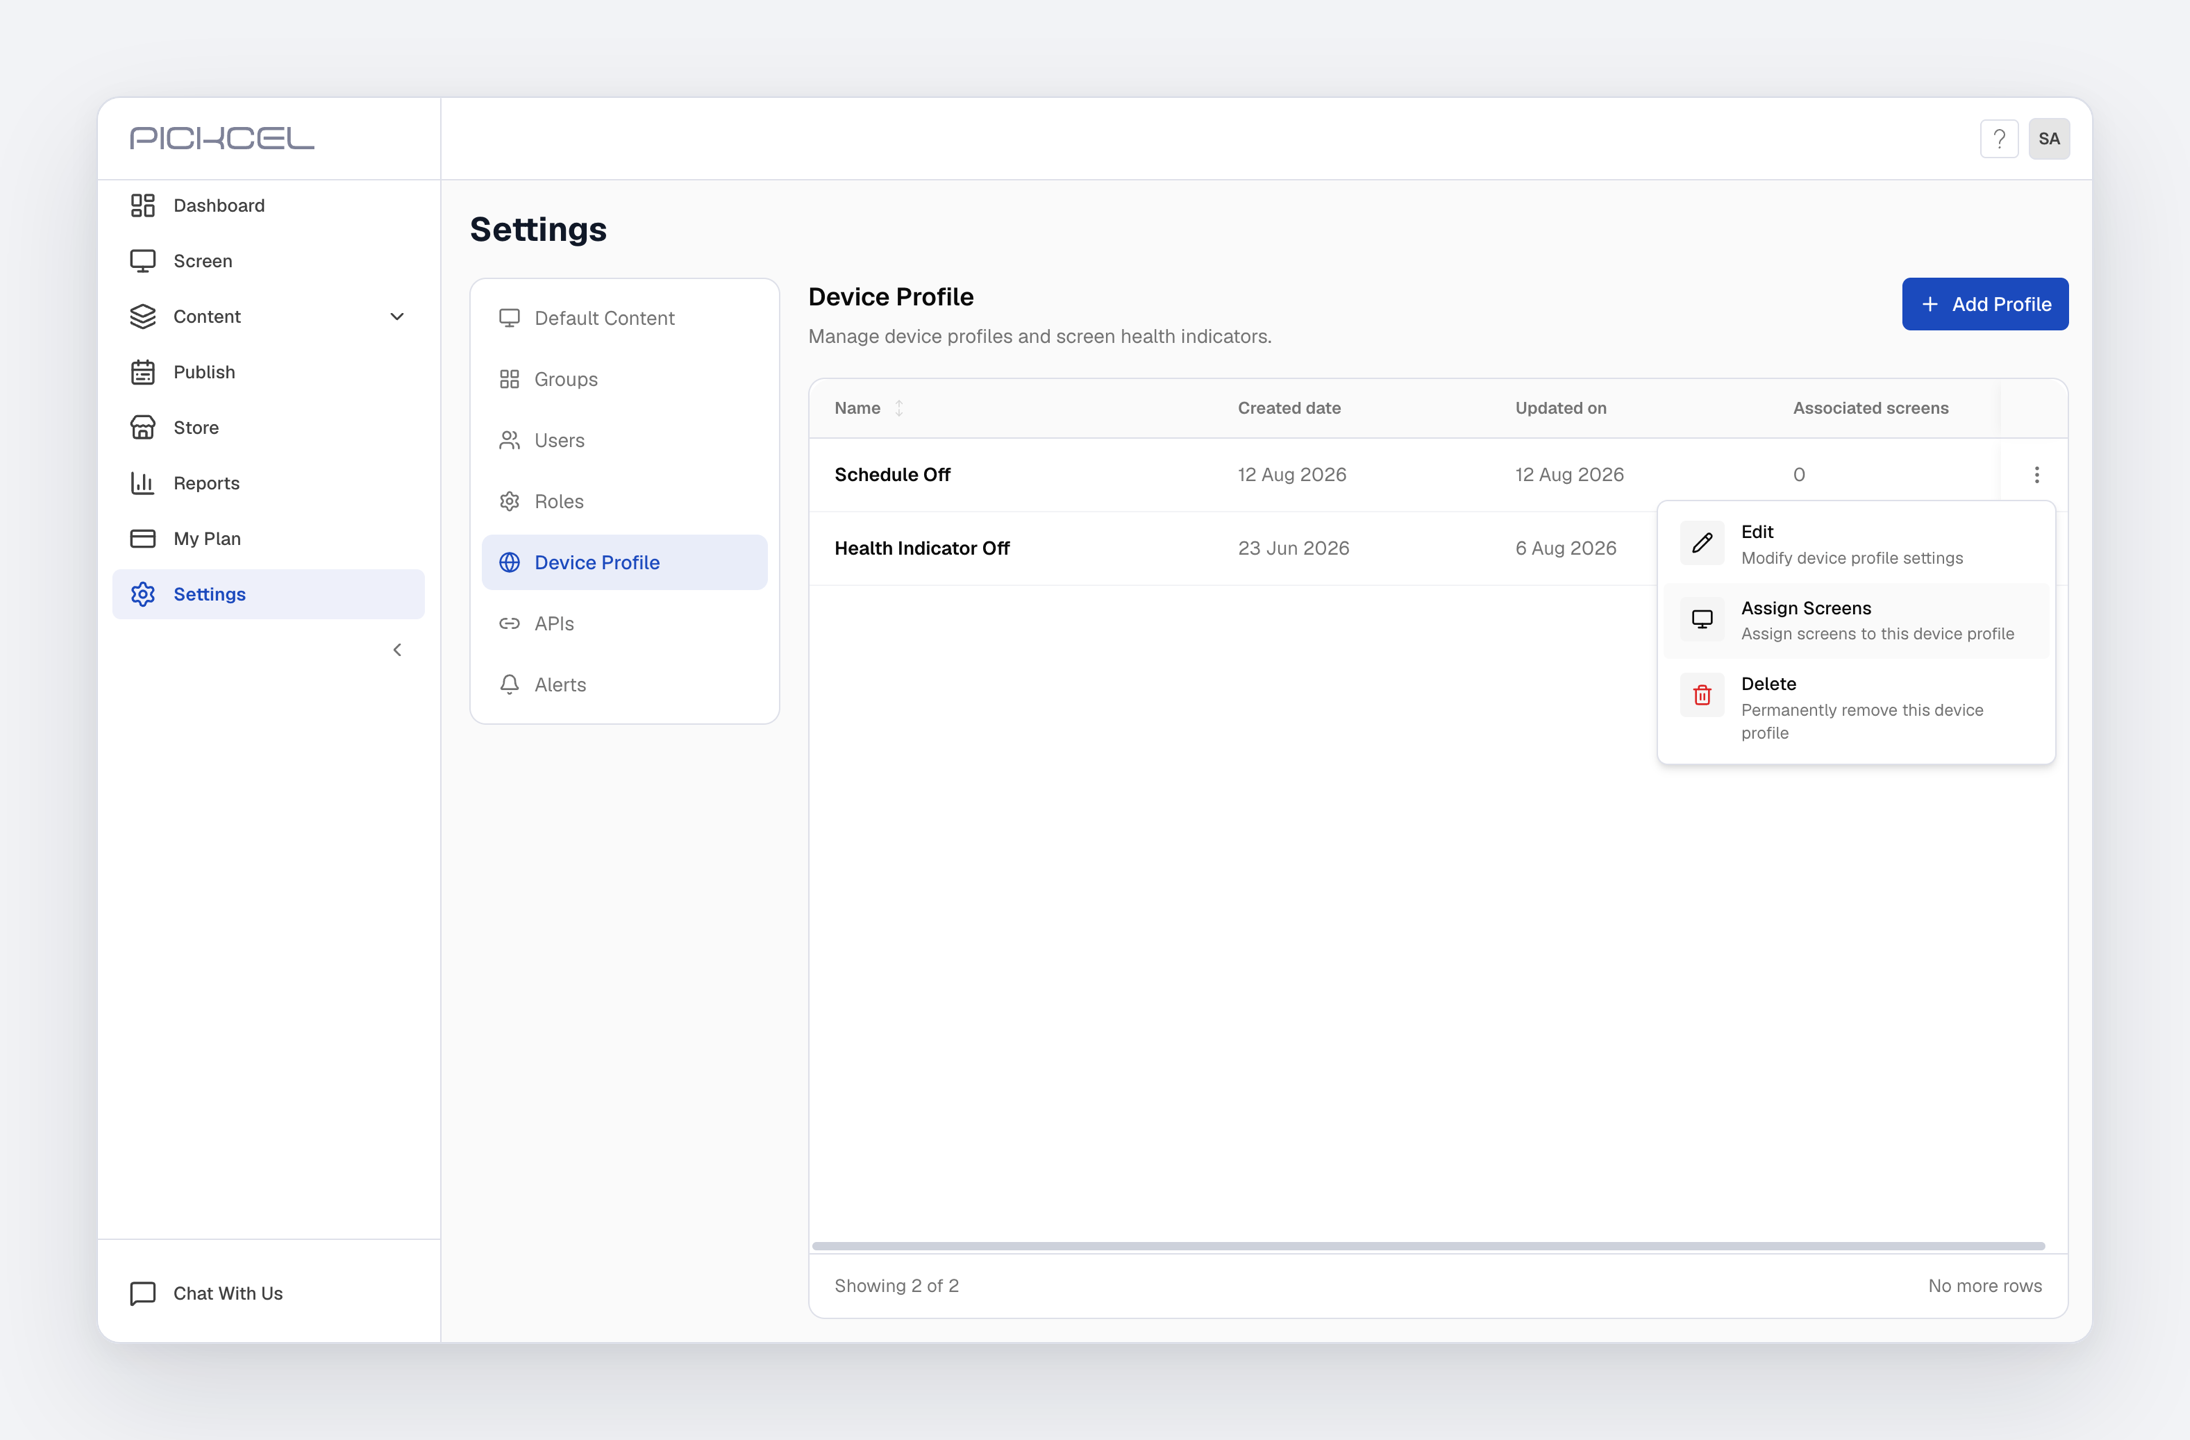
Task: Go to Publish in the sidebar
Action: pos(268,372)
